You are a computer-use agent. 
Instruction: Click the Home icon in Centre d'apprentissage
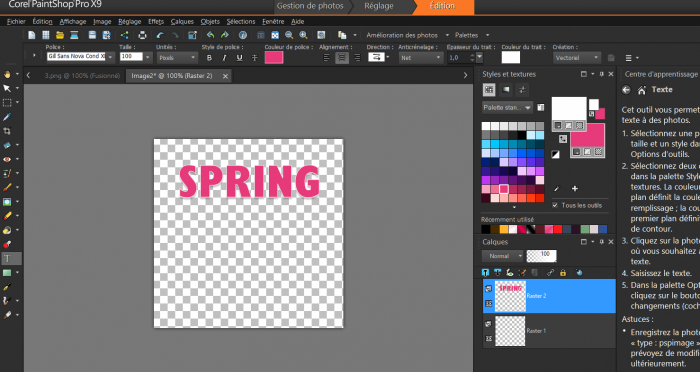click(642, 90)
